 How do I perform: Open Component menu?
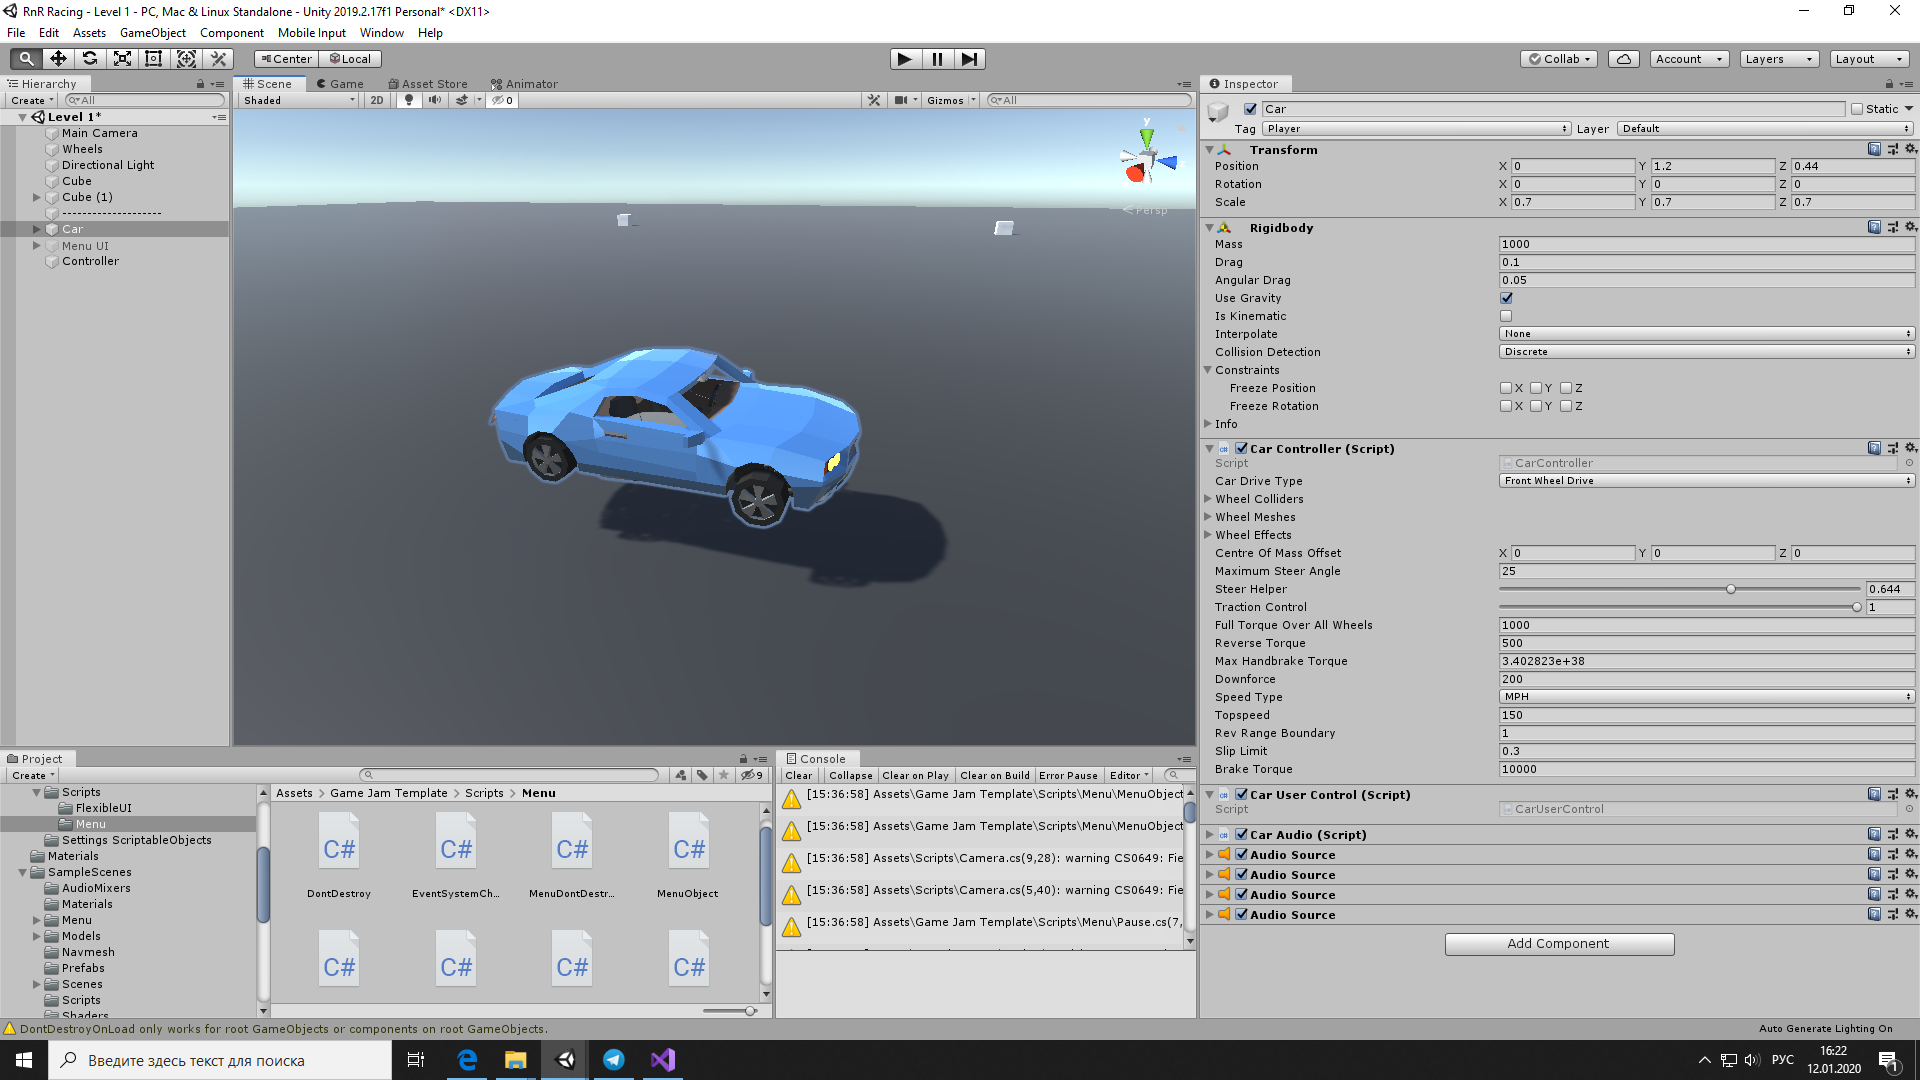(232, 33)
